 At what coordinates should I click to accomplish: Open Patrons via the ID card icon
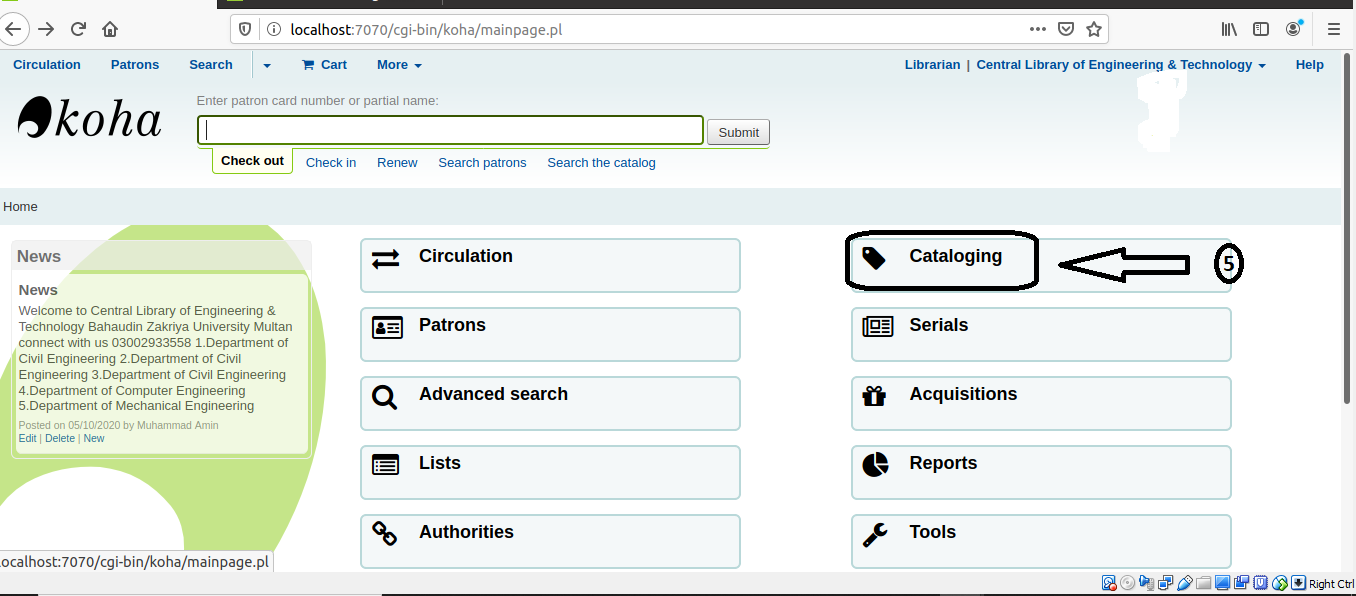click(384, 327)
